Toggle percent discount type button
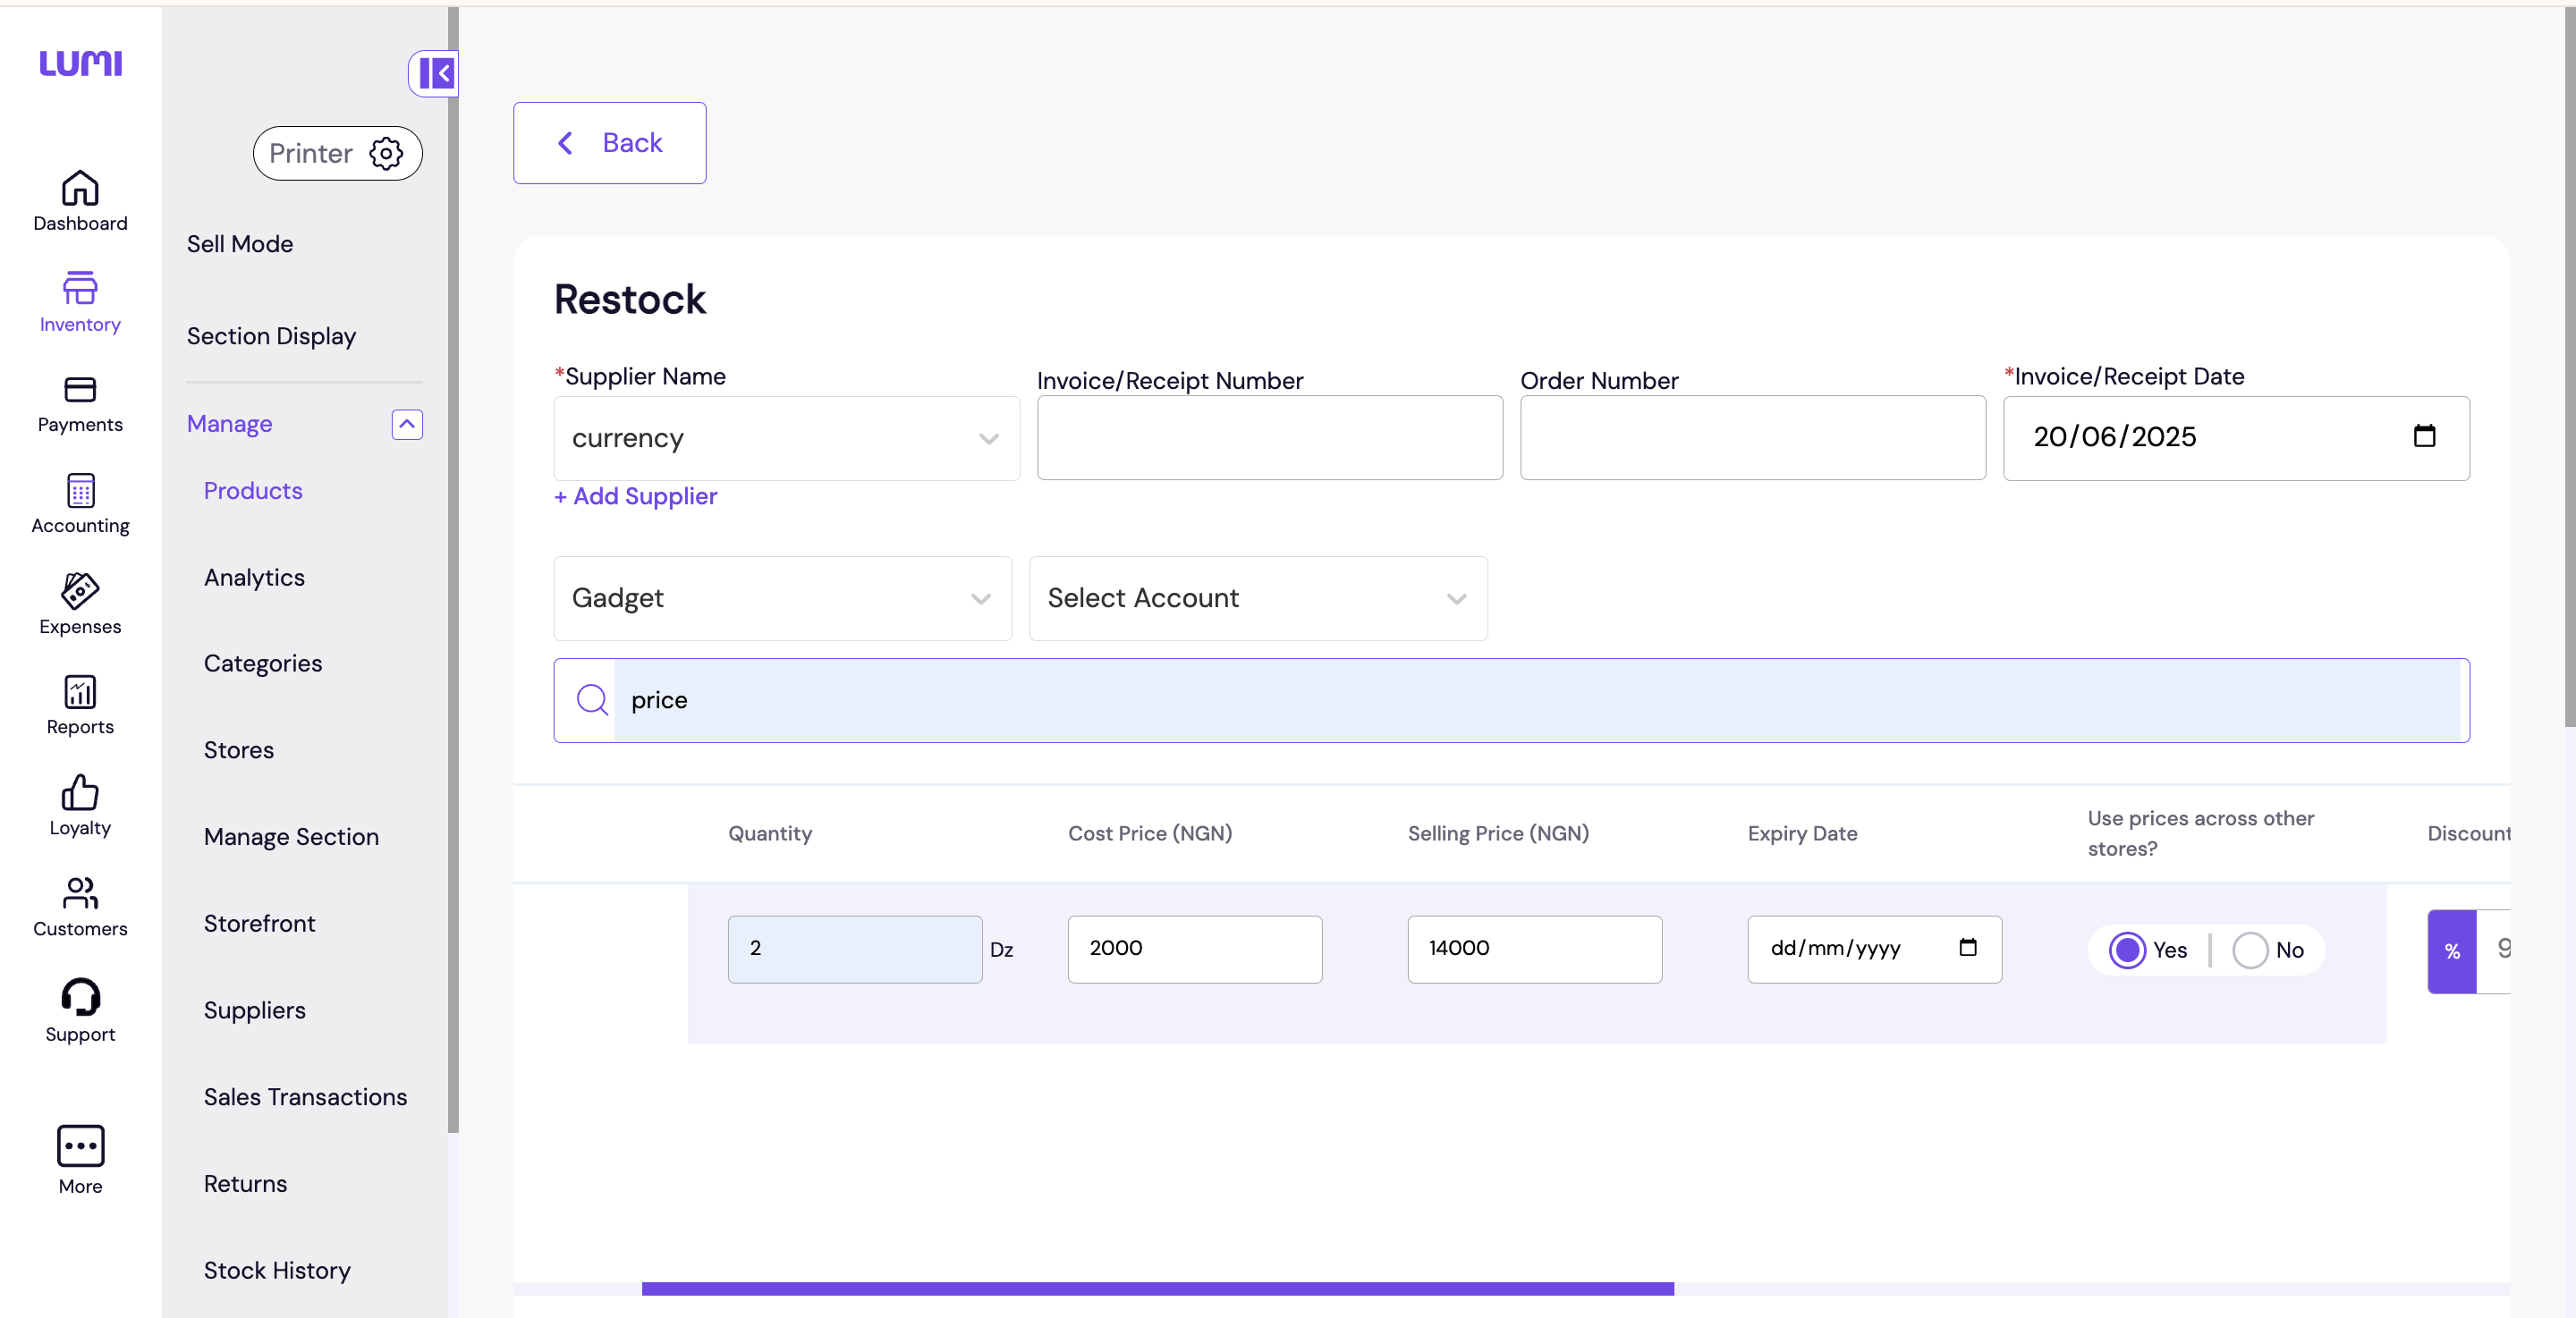 [x=2452, y=951]
